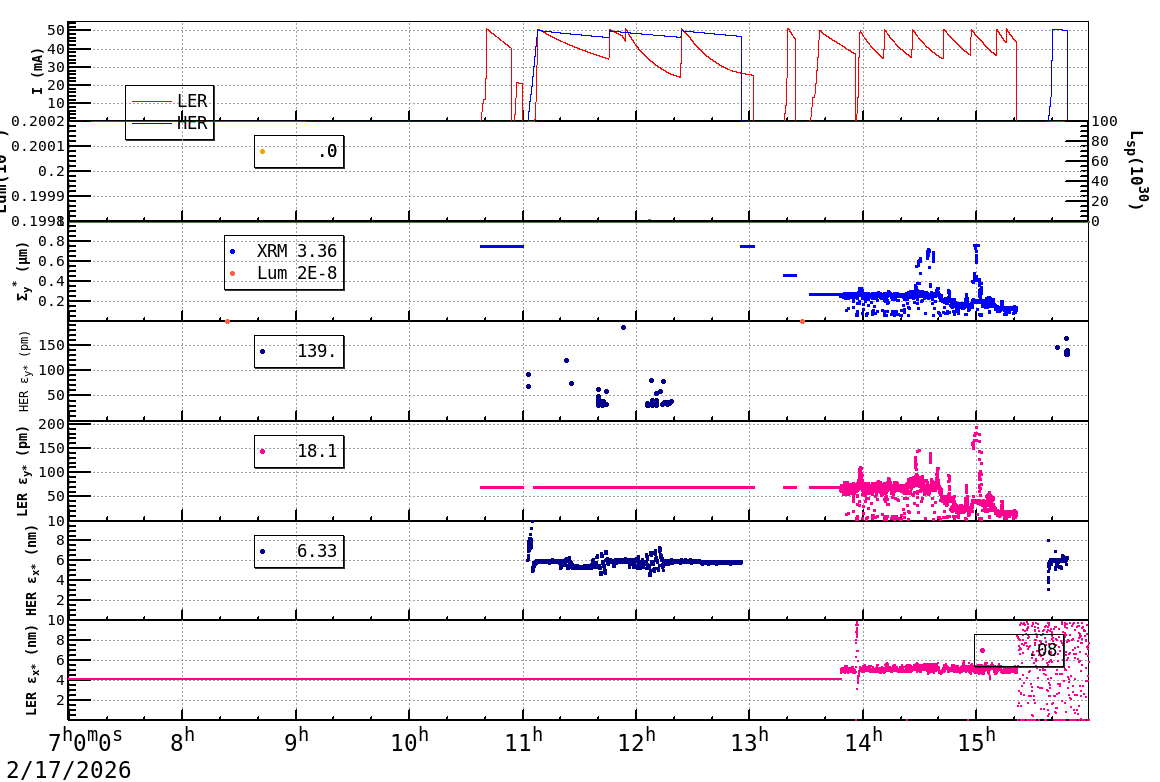
Task: Click the 8h time axis label
Action: click(182, 741)
